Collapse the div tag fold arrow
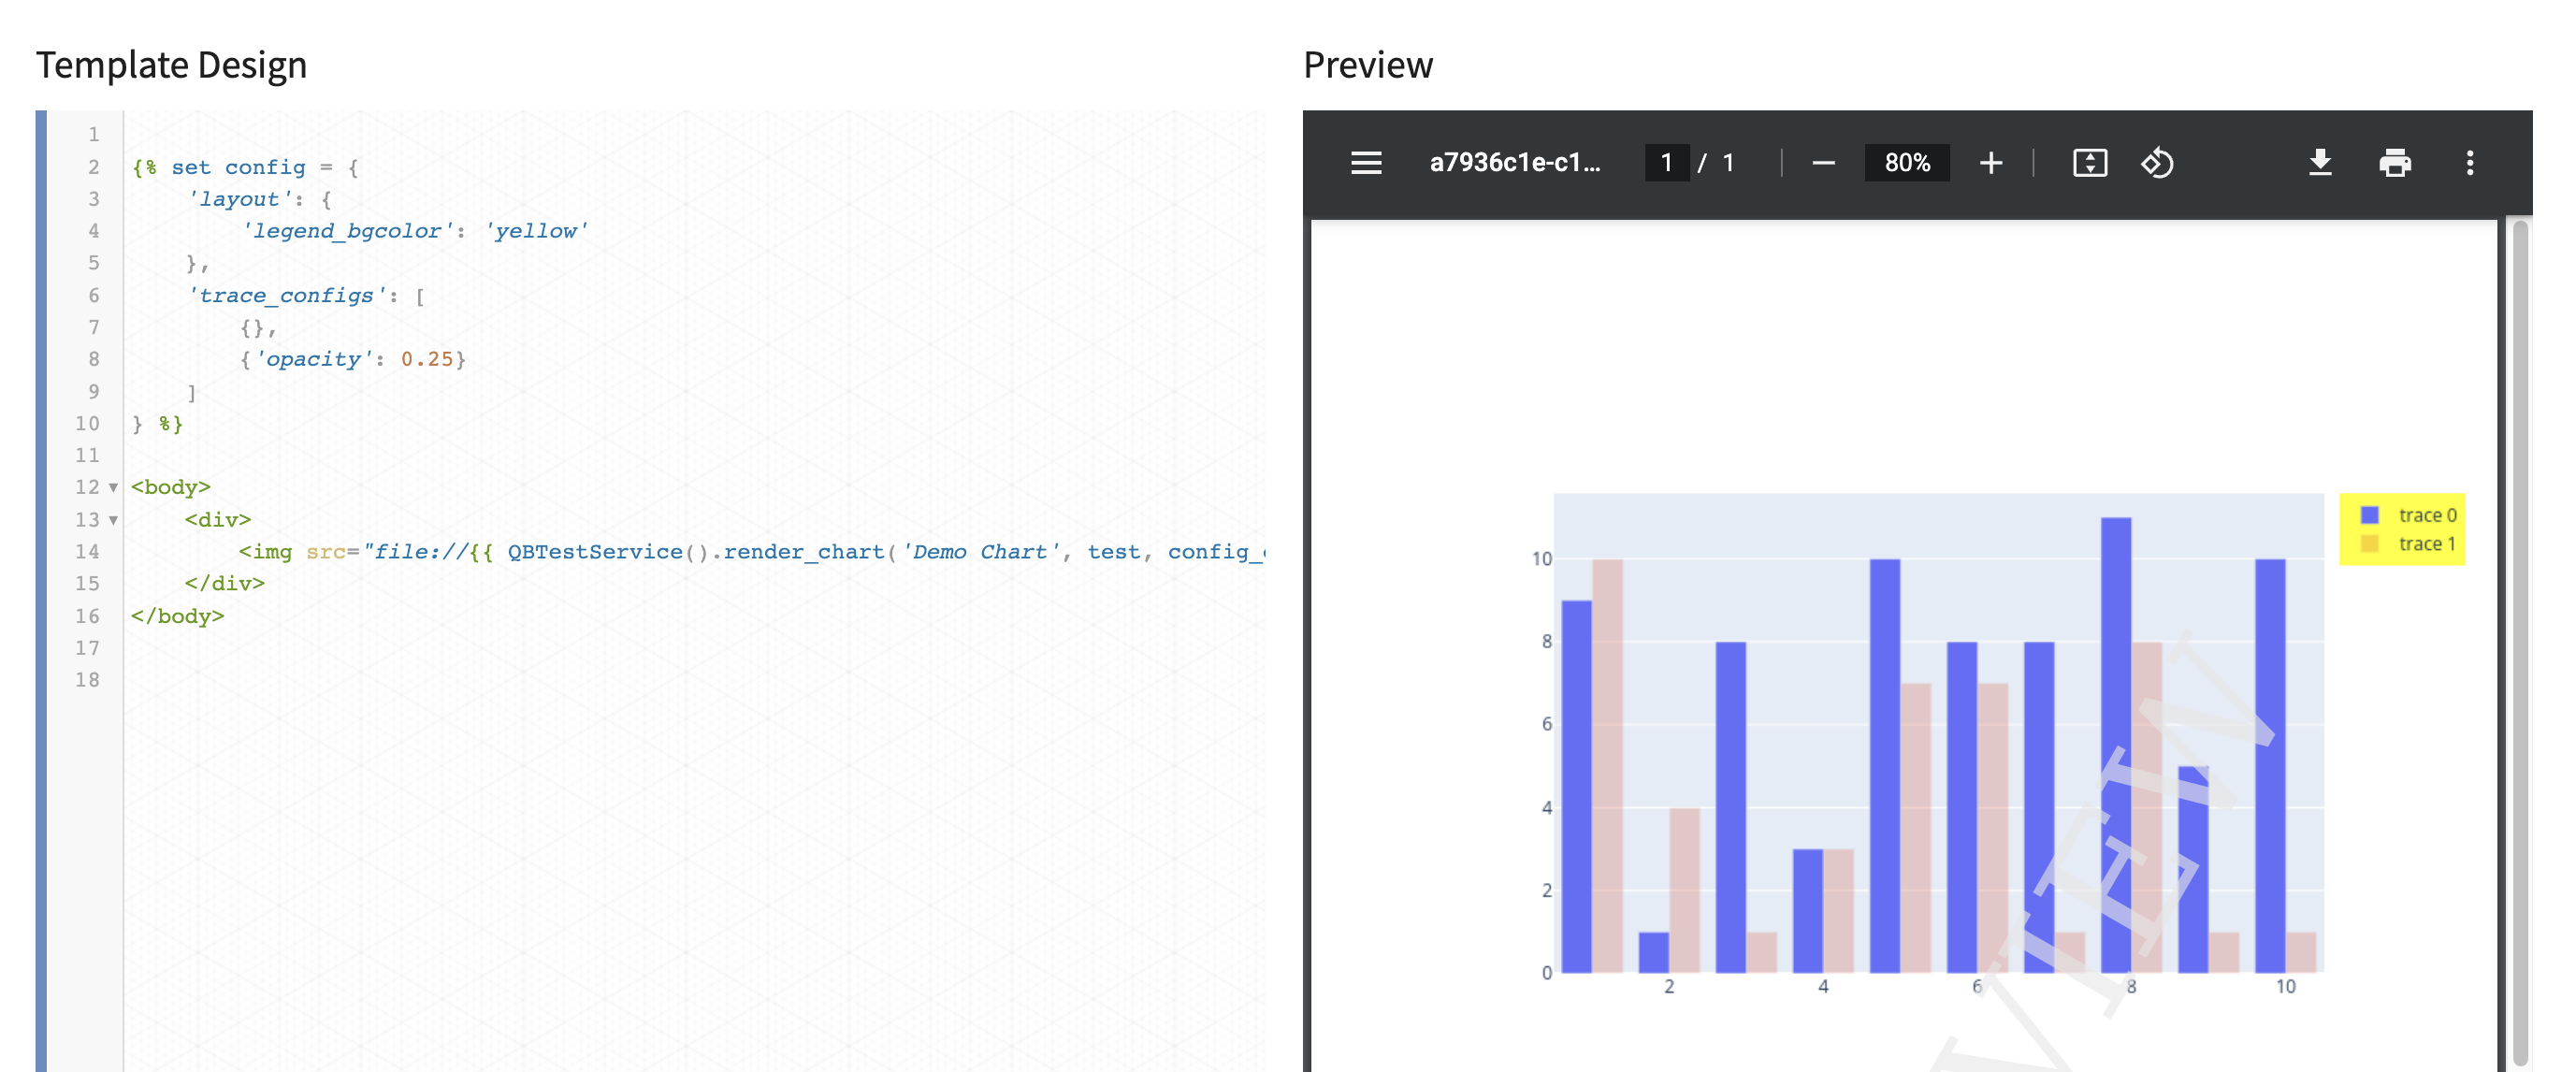Image resolution: width=2576 pixels, height=1072 pixels. coord(113,520)
